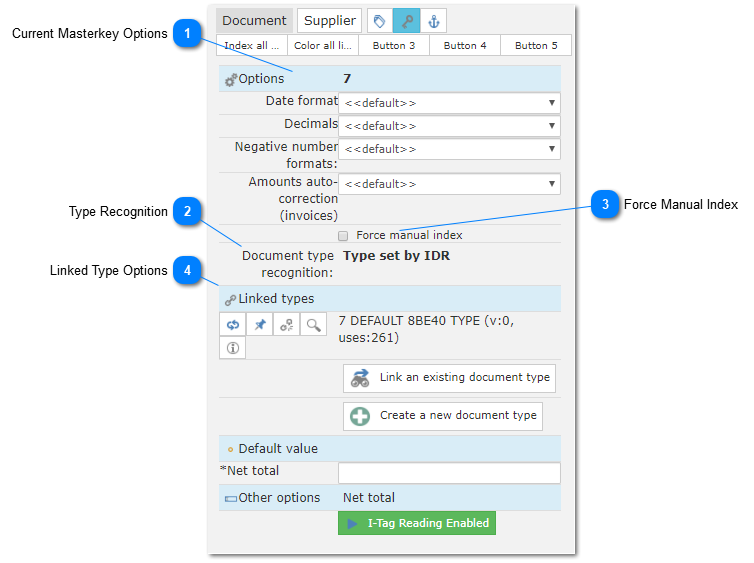Click the refresh link icon for linked type
The height and width of the screenshot is (563, 754).
point(233,325)
